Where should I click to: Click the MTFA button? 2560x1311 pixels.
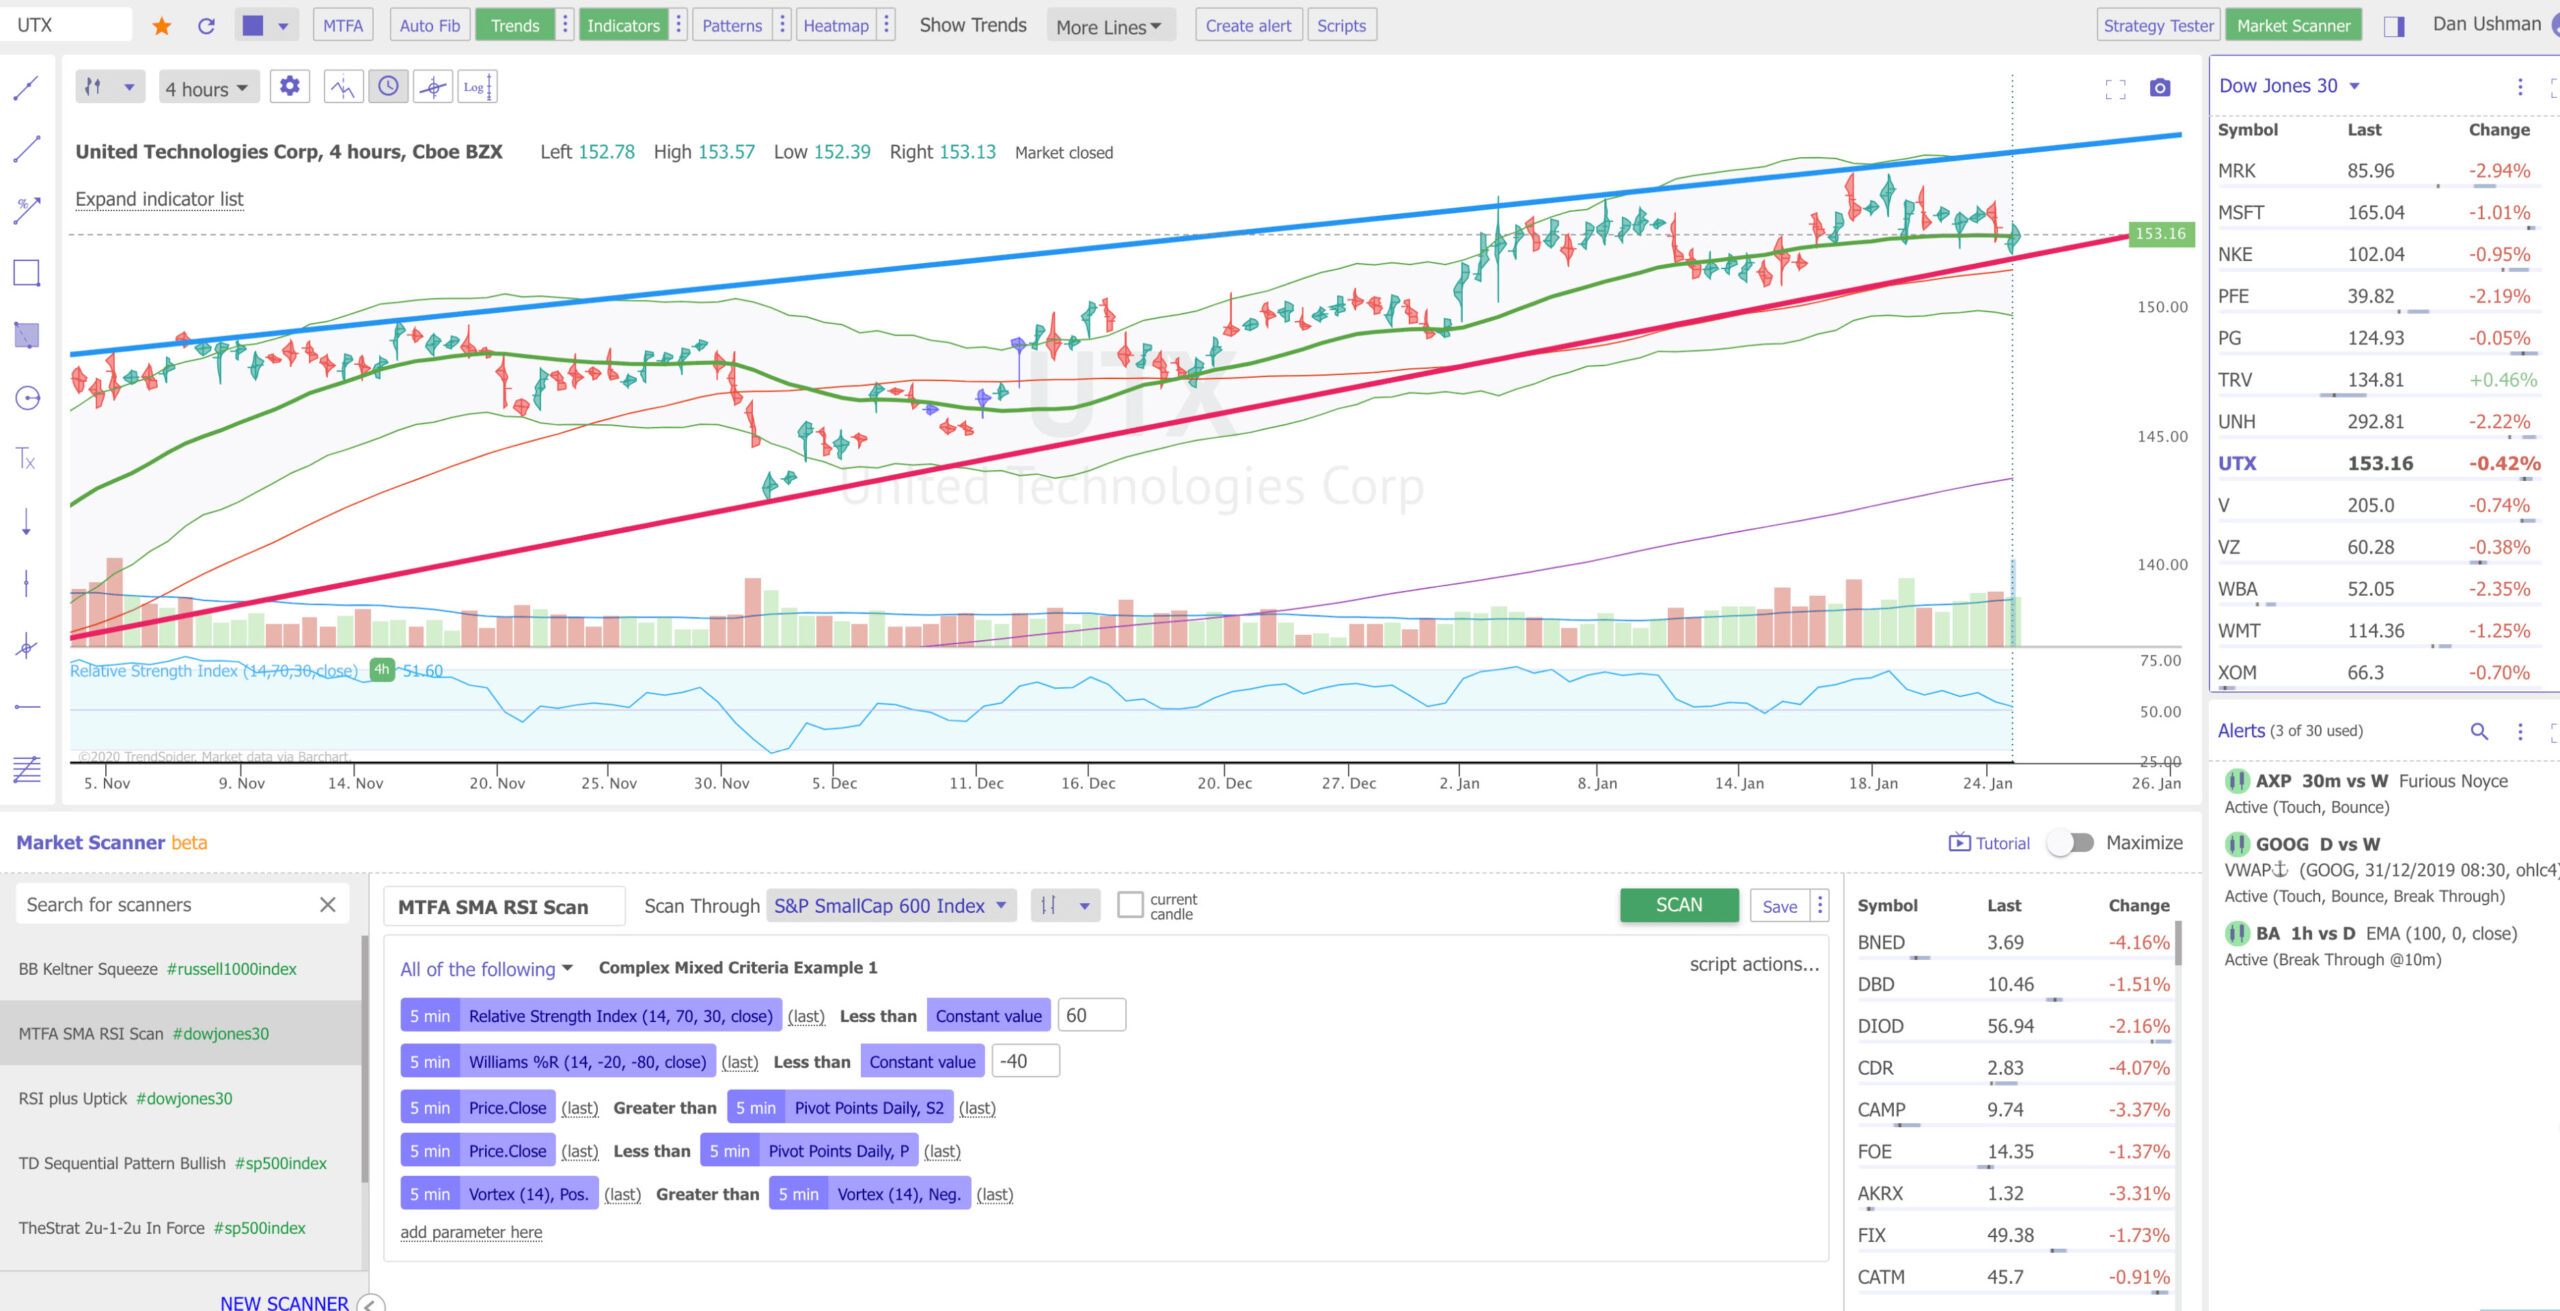click(343, 25)
